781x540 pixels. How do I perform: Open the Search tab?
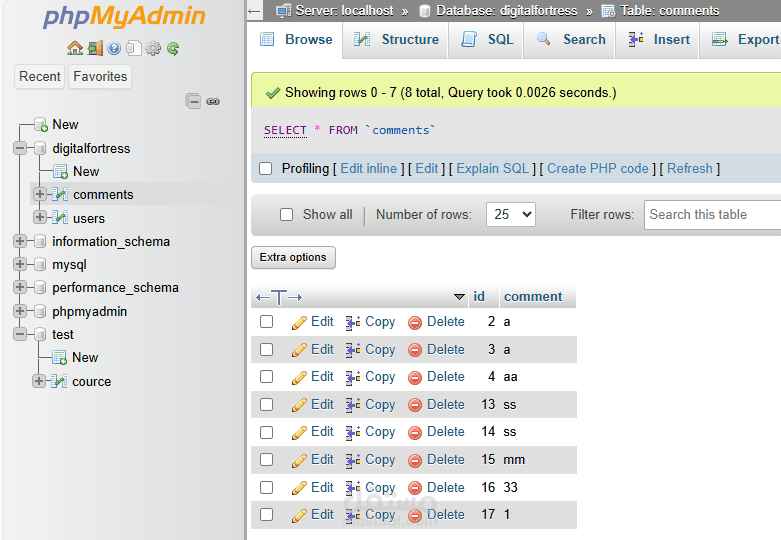coord(569,40)
